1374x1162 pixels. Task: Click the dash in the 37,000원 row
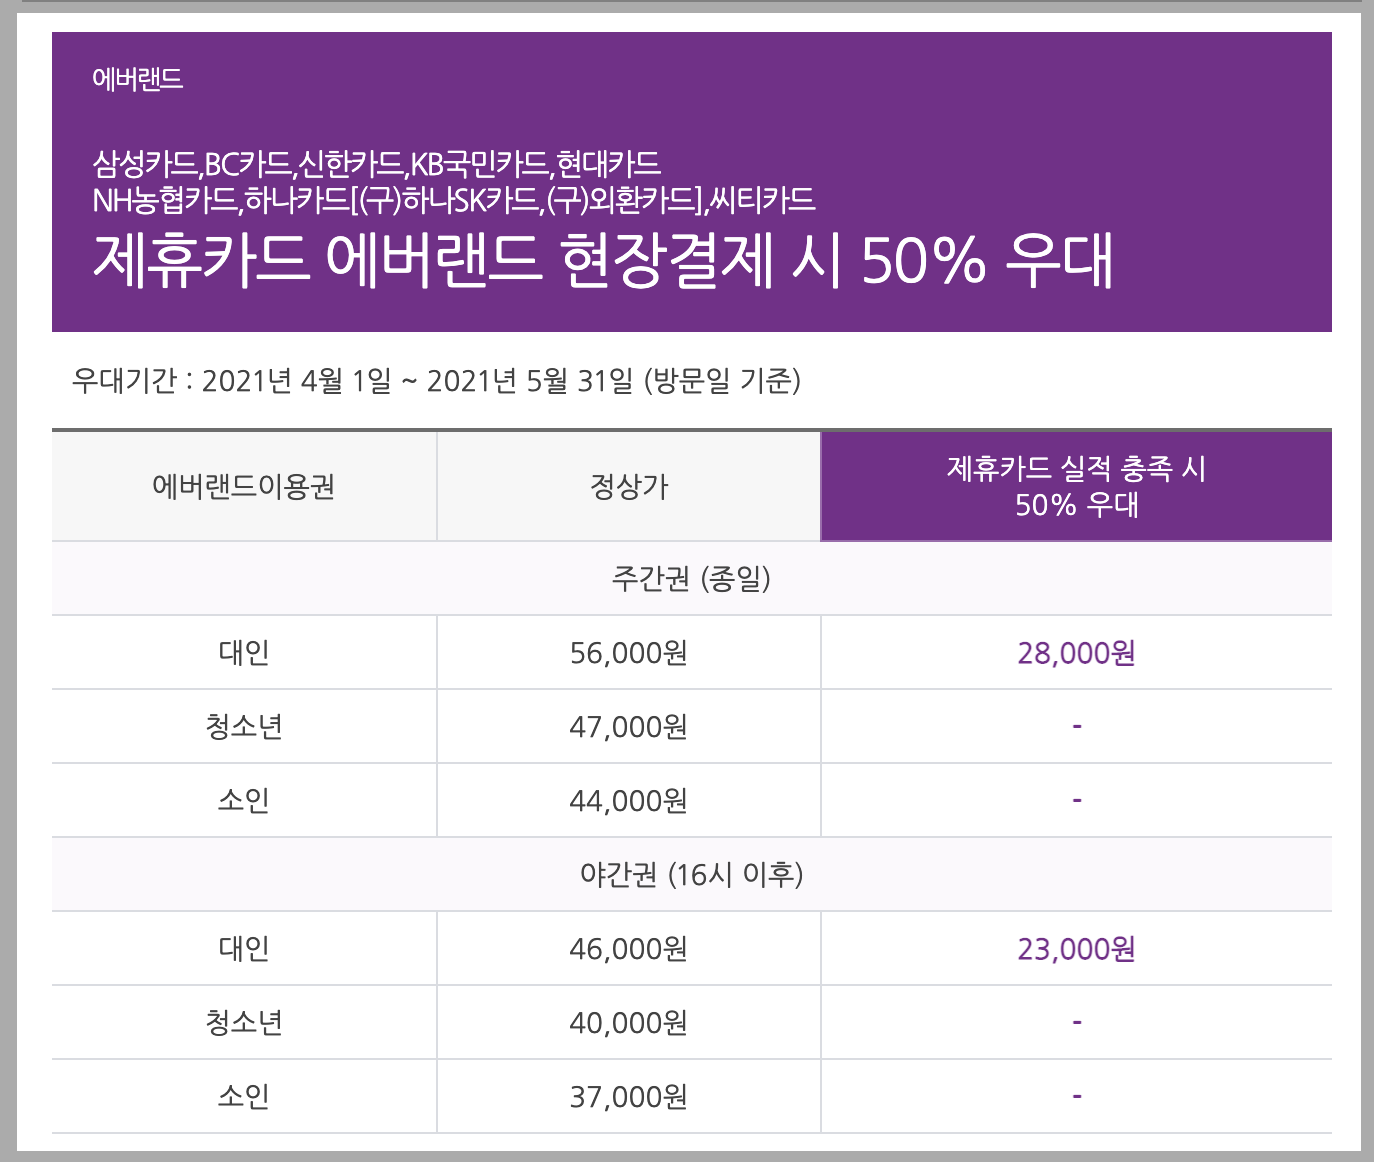coord(1077,1096)
